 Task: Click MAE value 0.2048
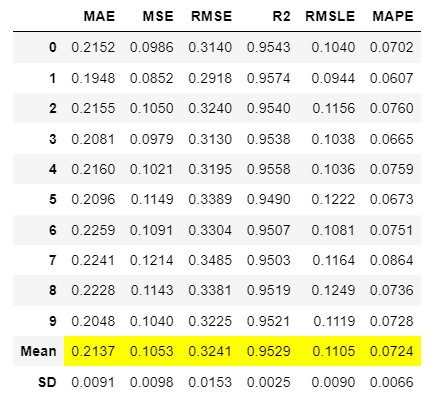point(93,321)
